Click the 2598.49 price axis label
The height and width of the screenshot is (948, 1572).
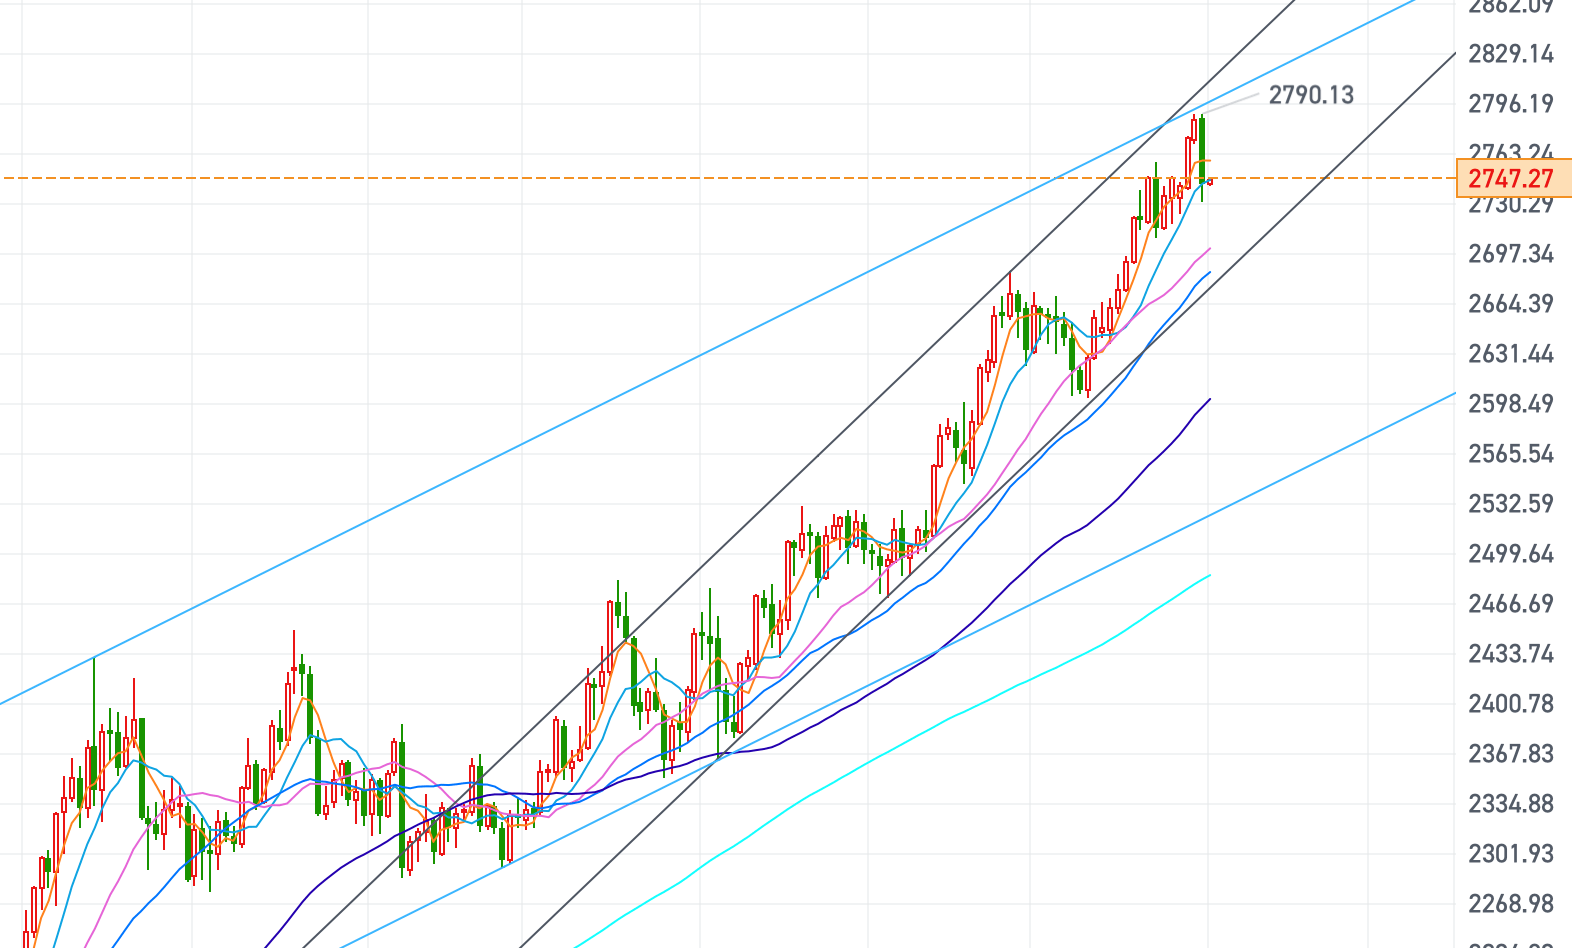[x=1511, y=404]
